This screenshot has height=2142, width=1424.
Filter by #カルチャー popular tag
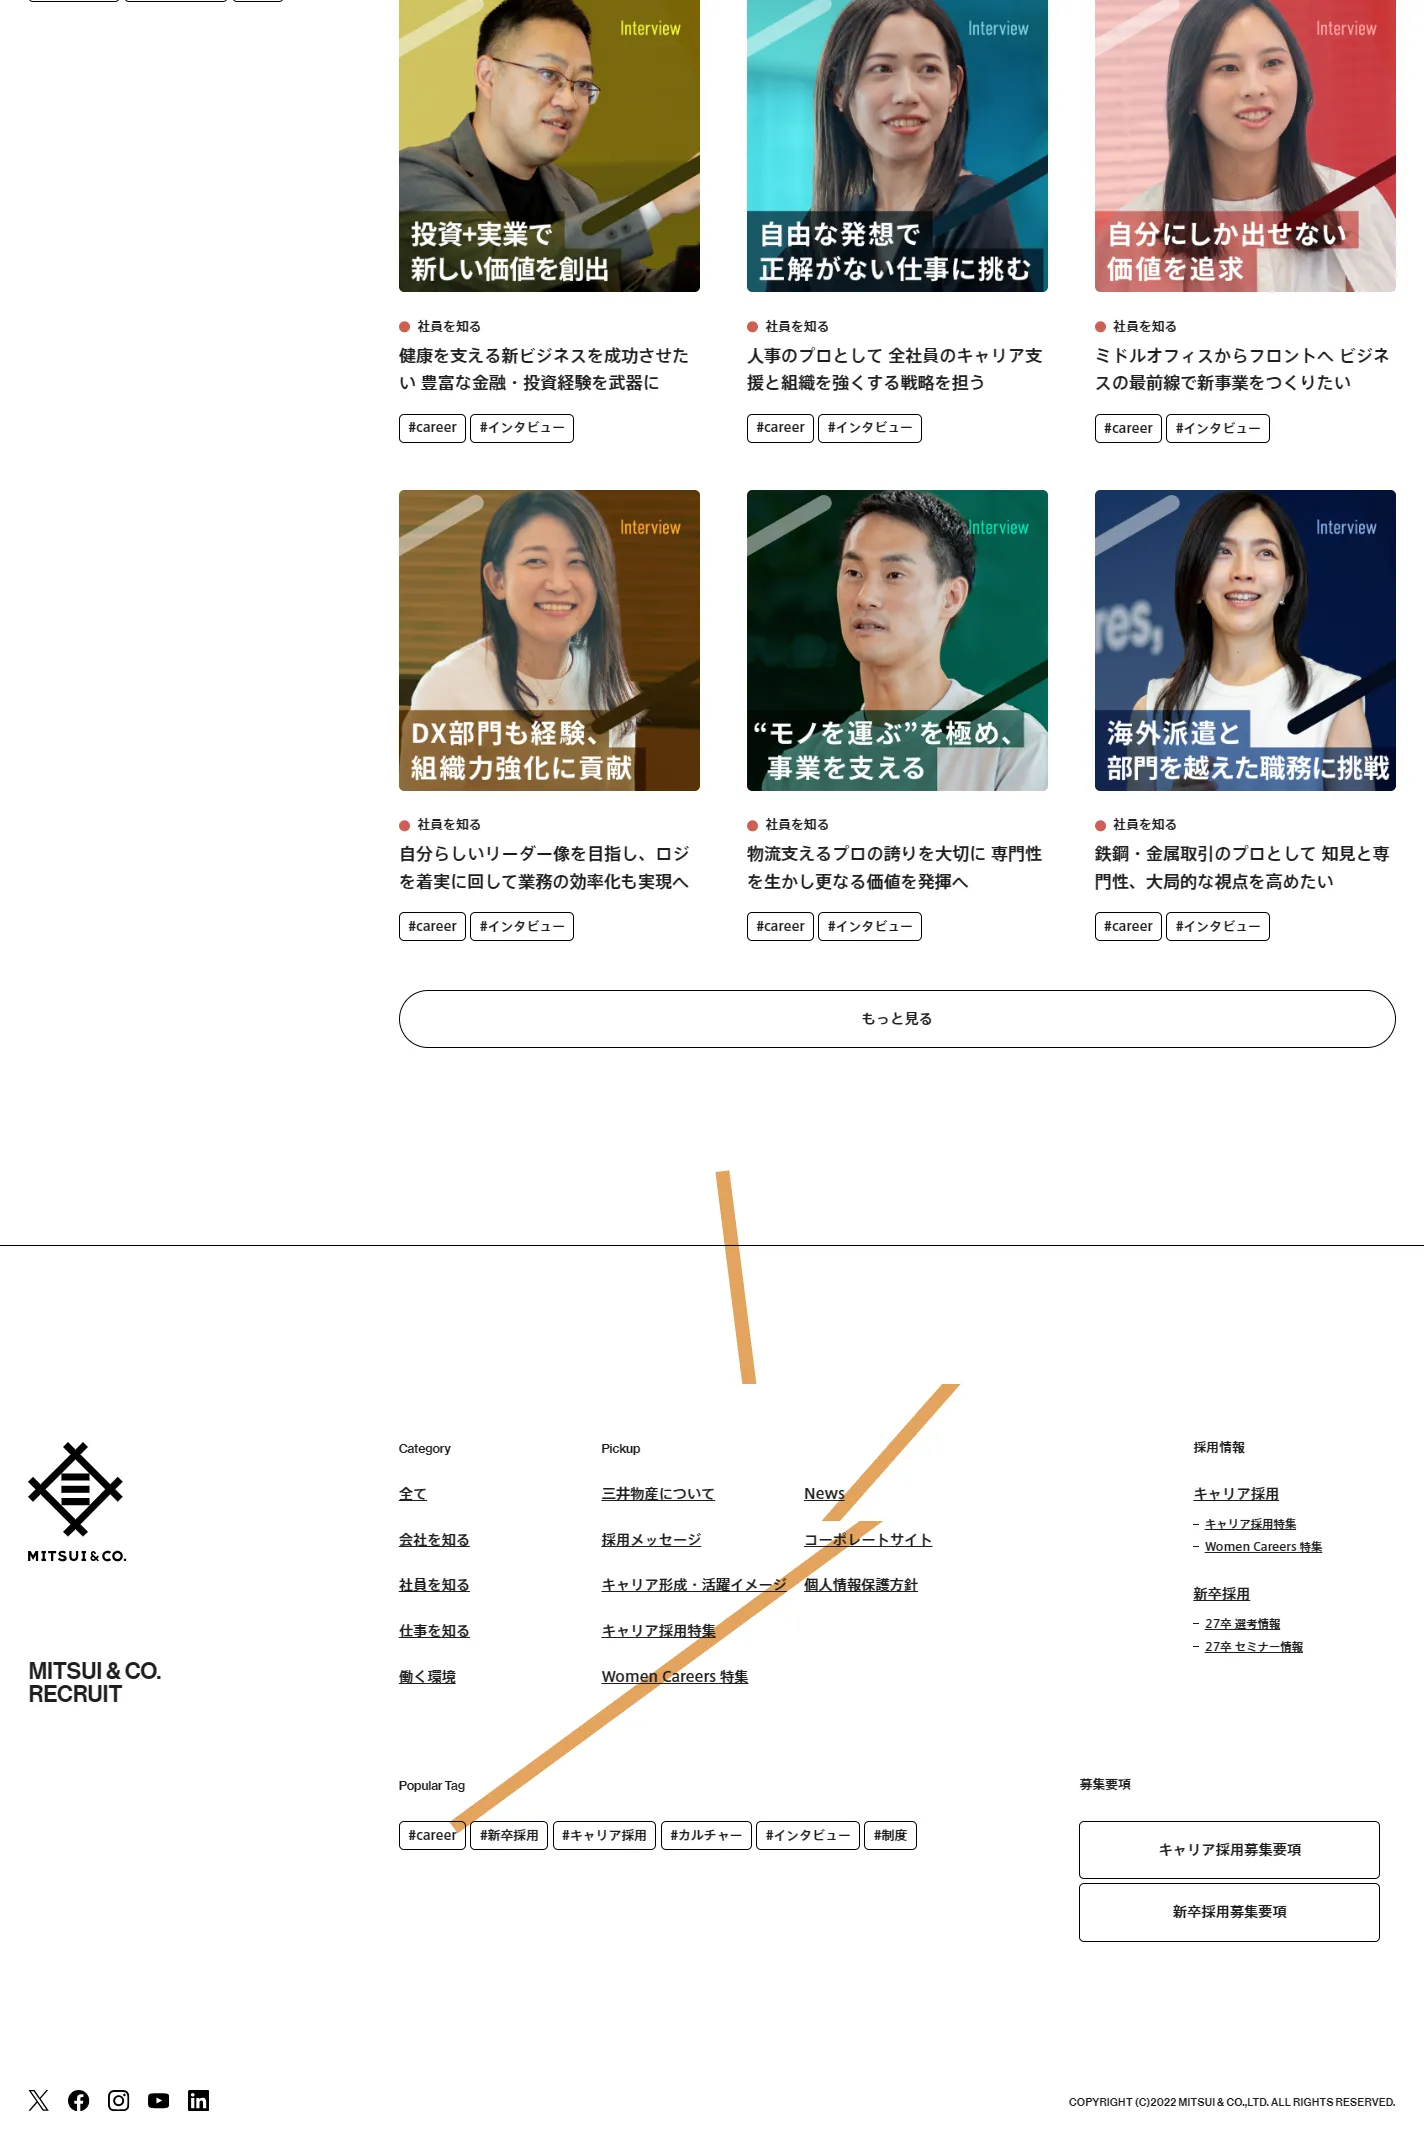[706, 1836]
